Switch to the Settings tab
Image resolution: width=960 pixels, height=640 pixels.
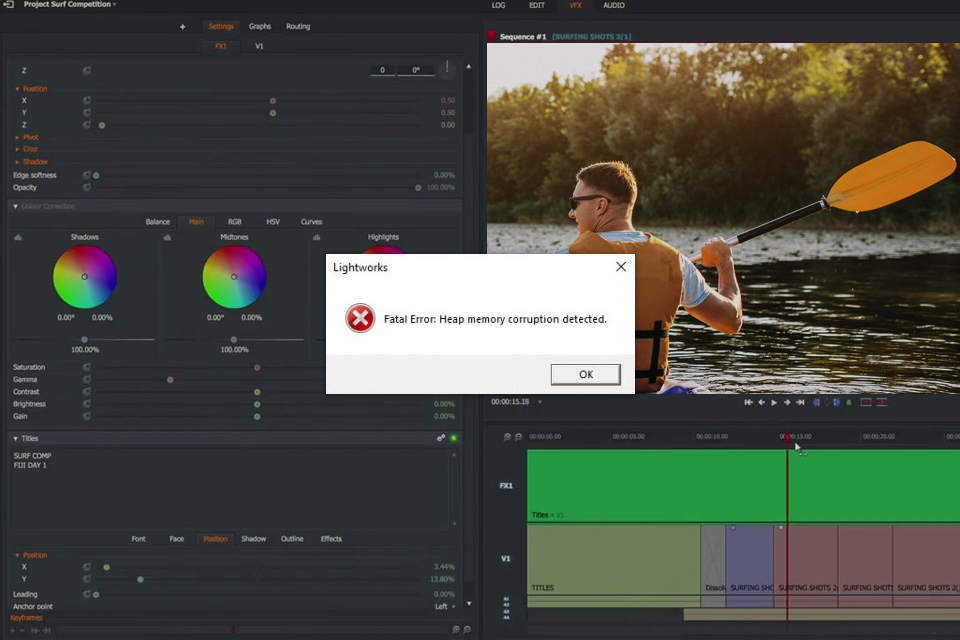[221, 26]
